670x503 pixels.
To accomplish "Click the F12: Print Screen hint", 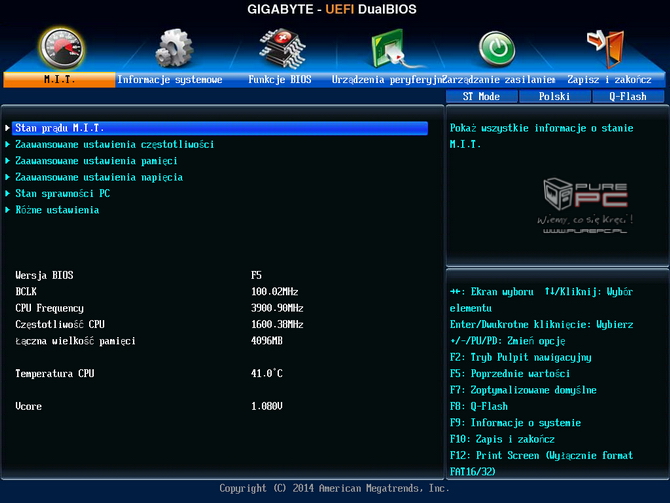I will [x=541, y=464].
